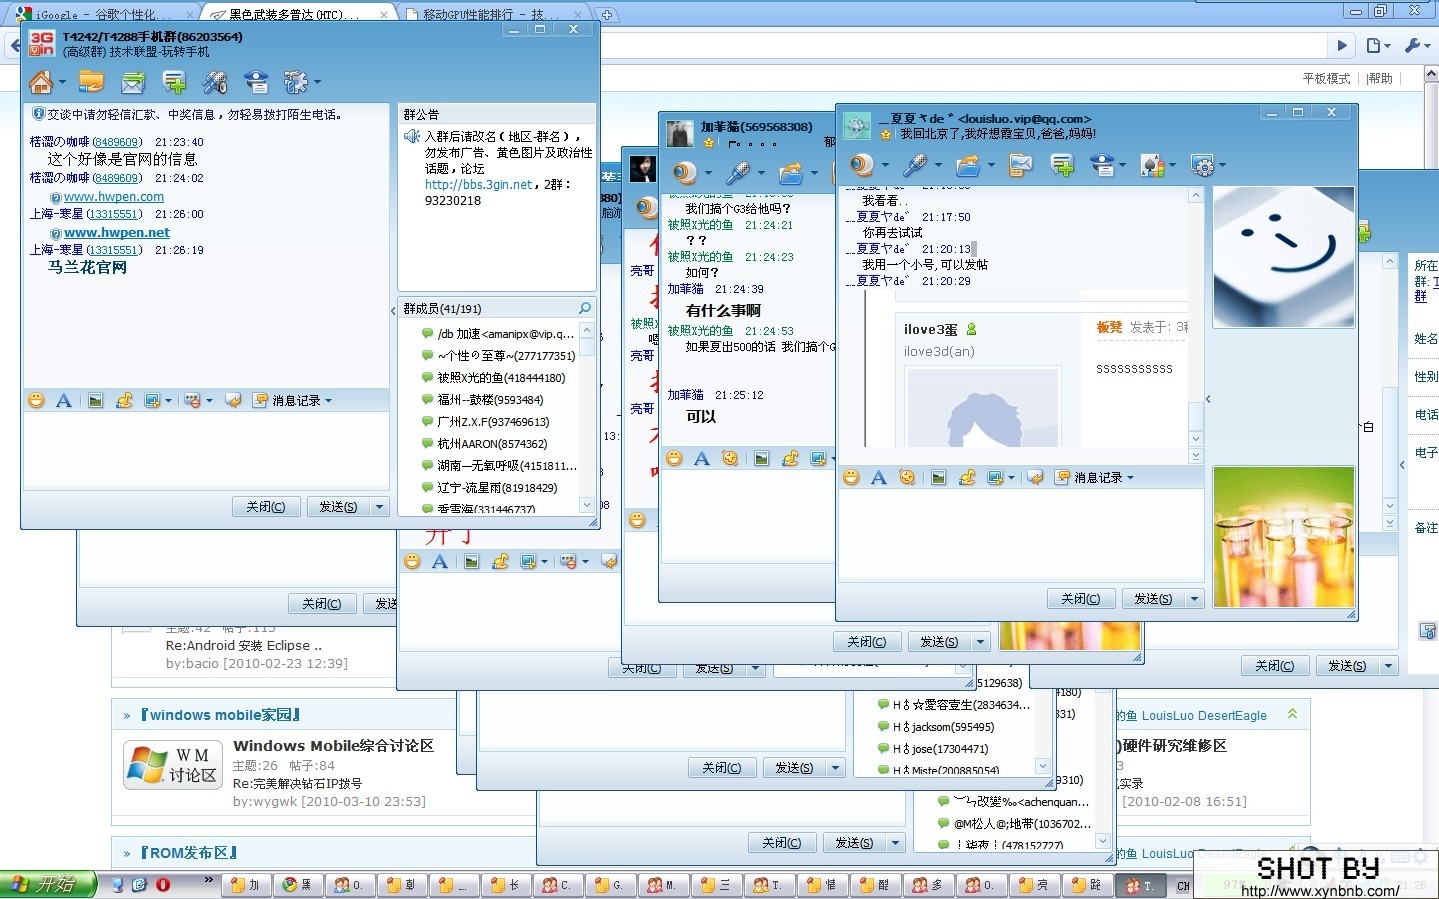Click the mail icon in the 夏夏 chat toolbar
The height and width of the screenshot is (899, 1439).
coord(1020,165)
